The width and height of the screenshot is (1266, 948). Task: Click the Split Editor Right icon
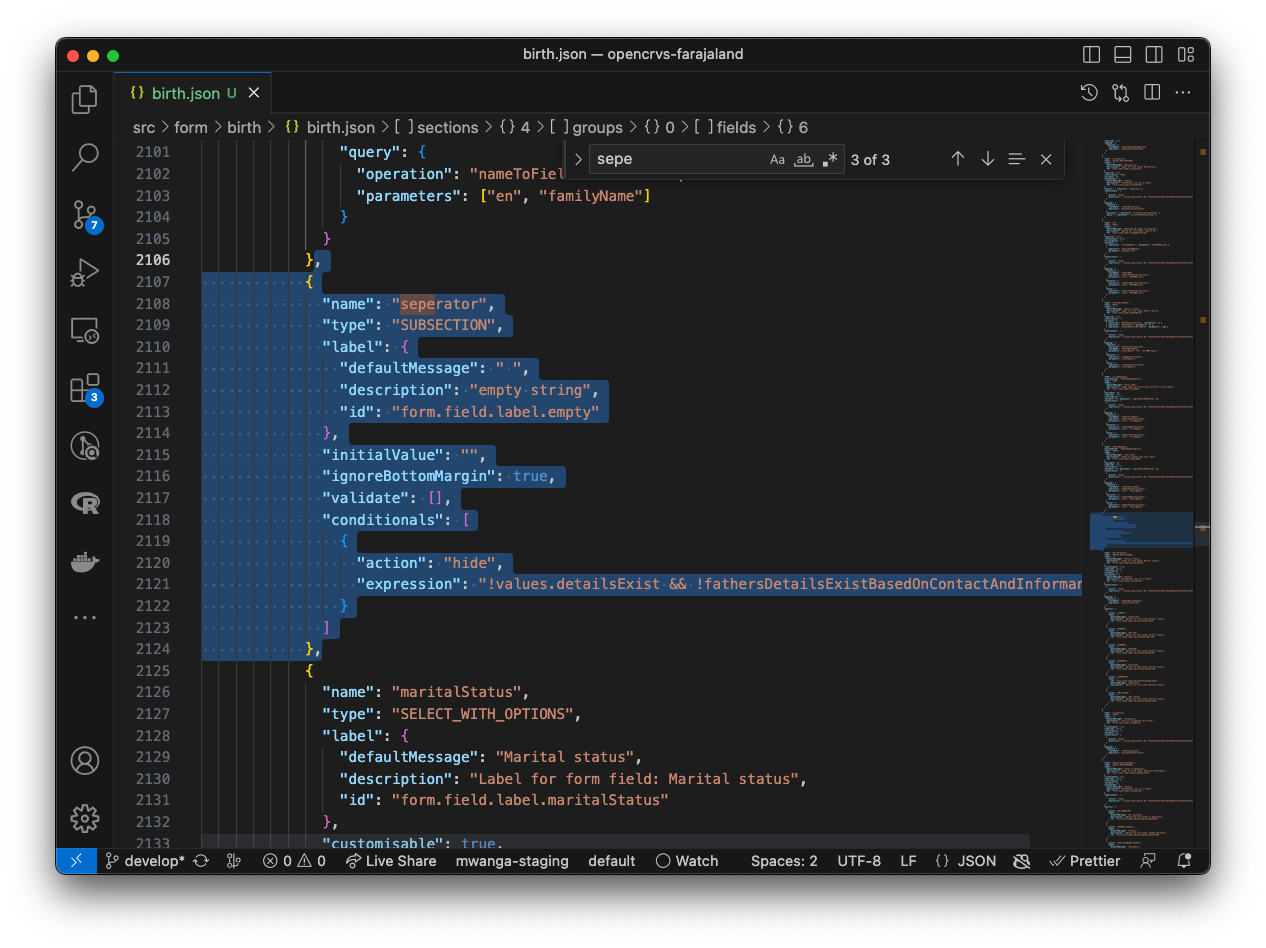tap(1152, 92)
